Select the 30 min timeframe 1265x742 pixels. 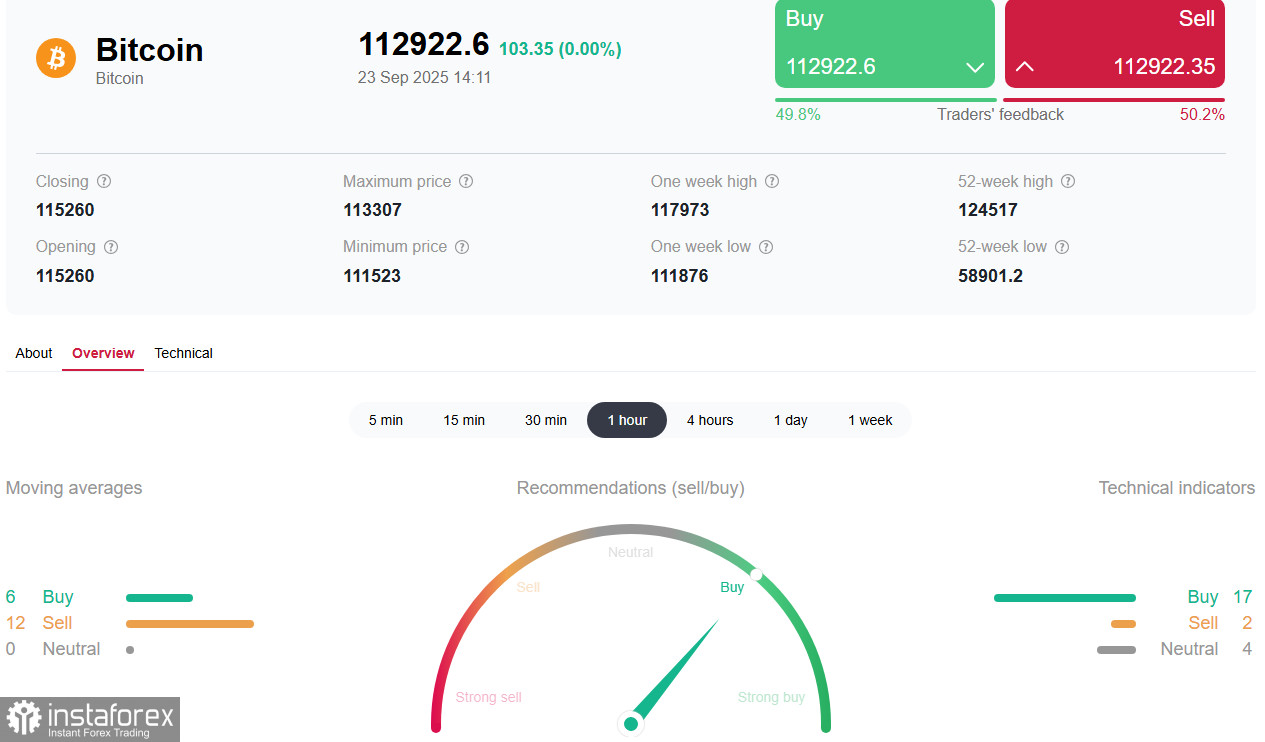[546, 420]
